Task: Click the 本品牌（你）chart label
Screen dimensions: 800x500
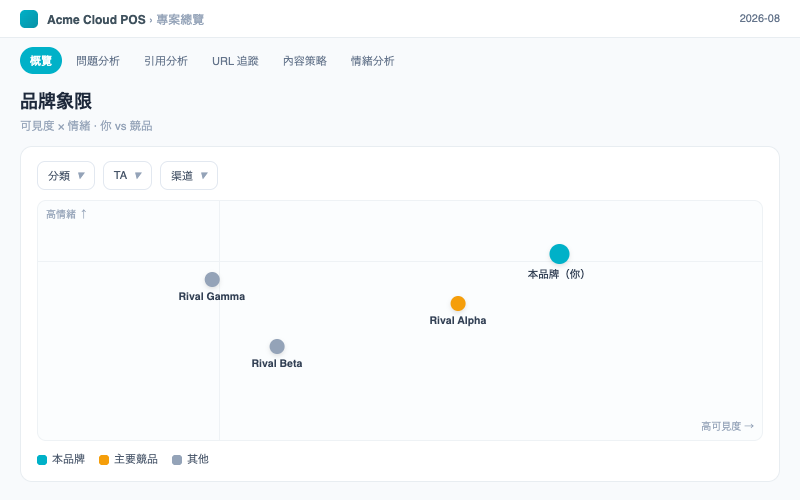Action: [x=556, y=274]
